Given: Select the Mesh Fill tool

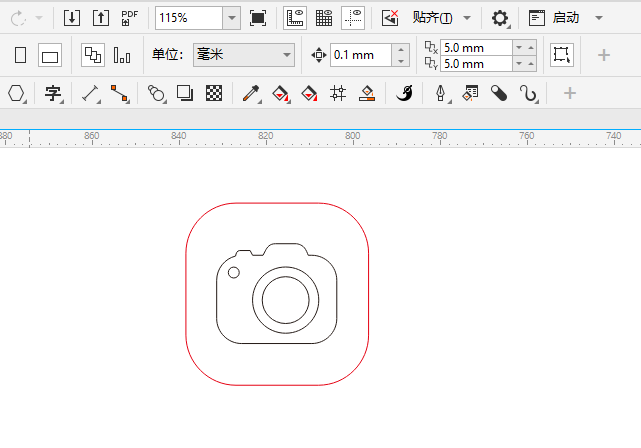Looking at the screenshot, I should tap(338, 94).
